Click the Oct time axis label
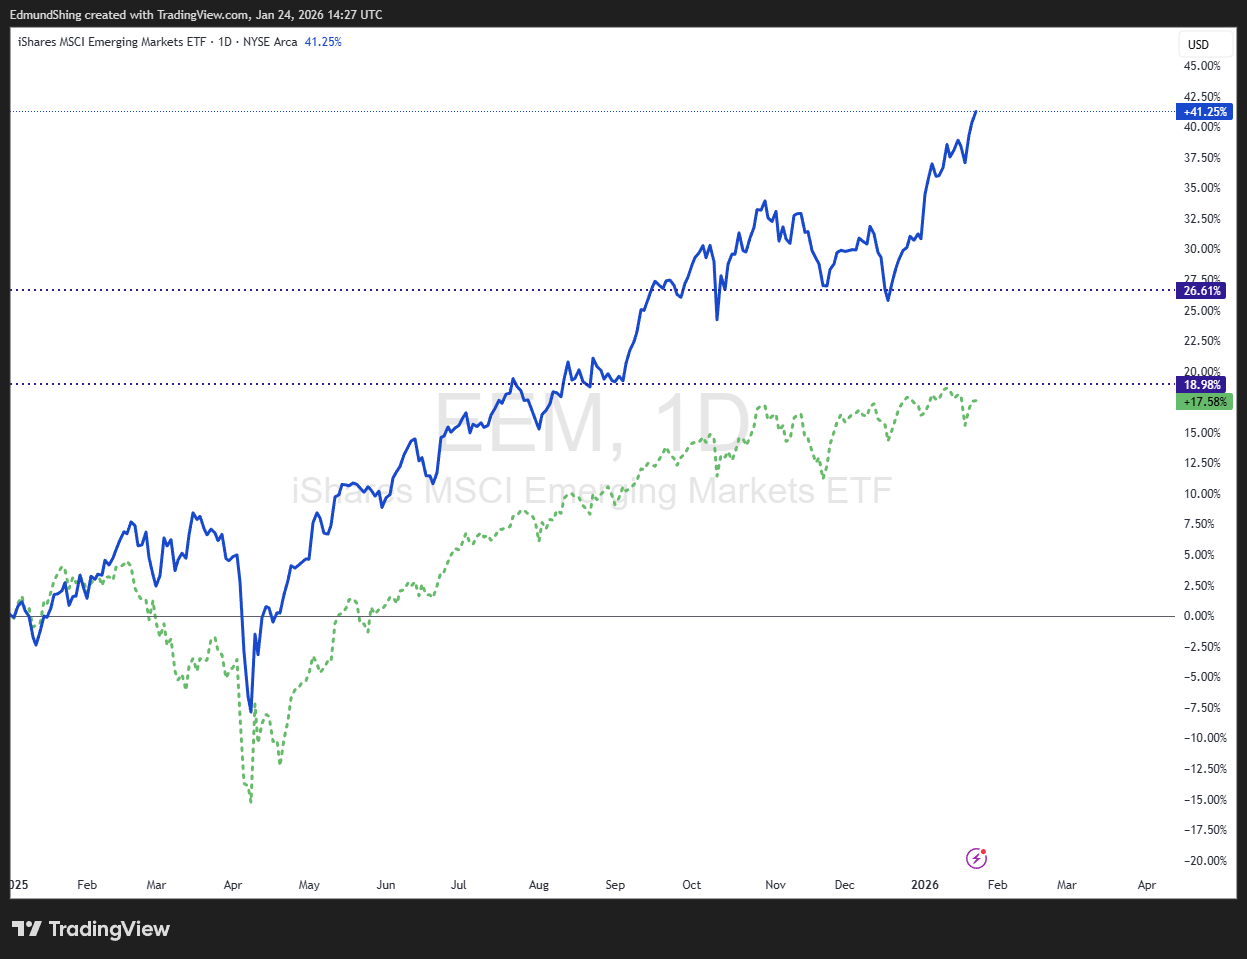1247x959 pixels. pos(692,885)
